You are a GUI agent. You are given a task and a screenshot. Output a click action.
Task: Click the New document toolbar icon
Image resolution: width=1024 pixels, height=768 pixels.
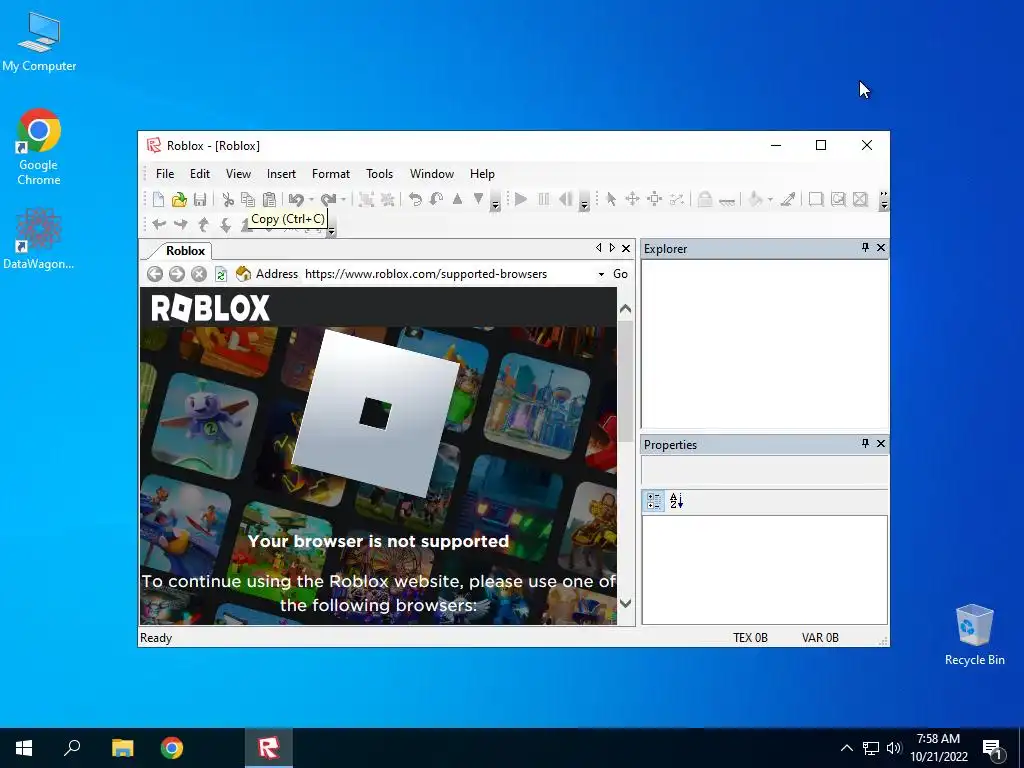(x=158, y=199)
